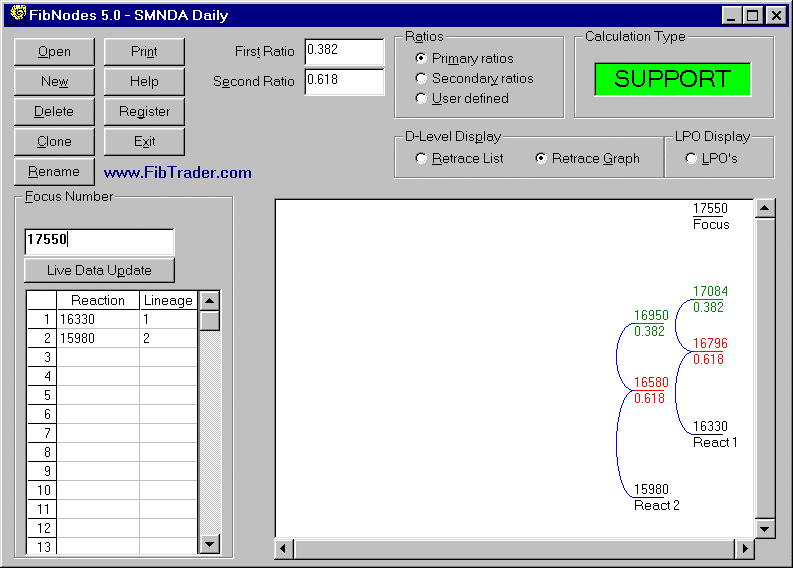Click table scrollbar up arrow

click(x=209, y=300)
